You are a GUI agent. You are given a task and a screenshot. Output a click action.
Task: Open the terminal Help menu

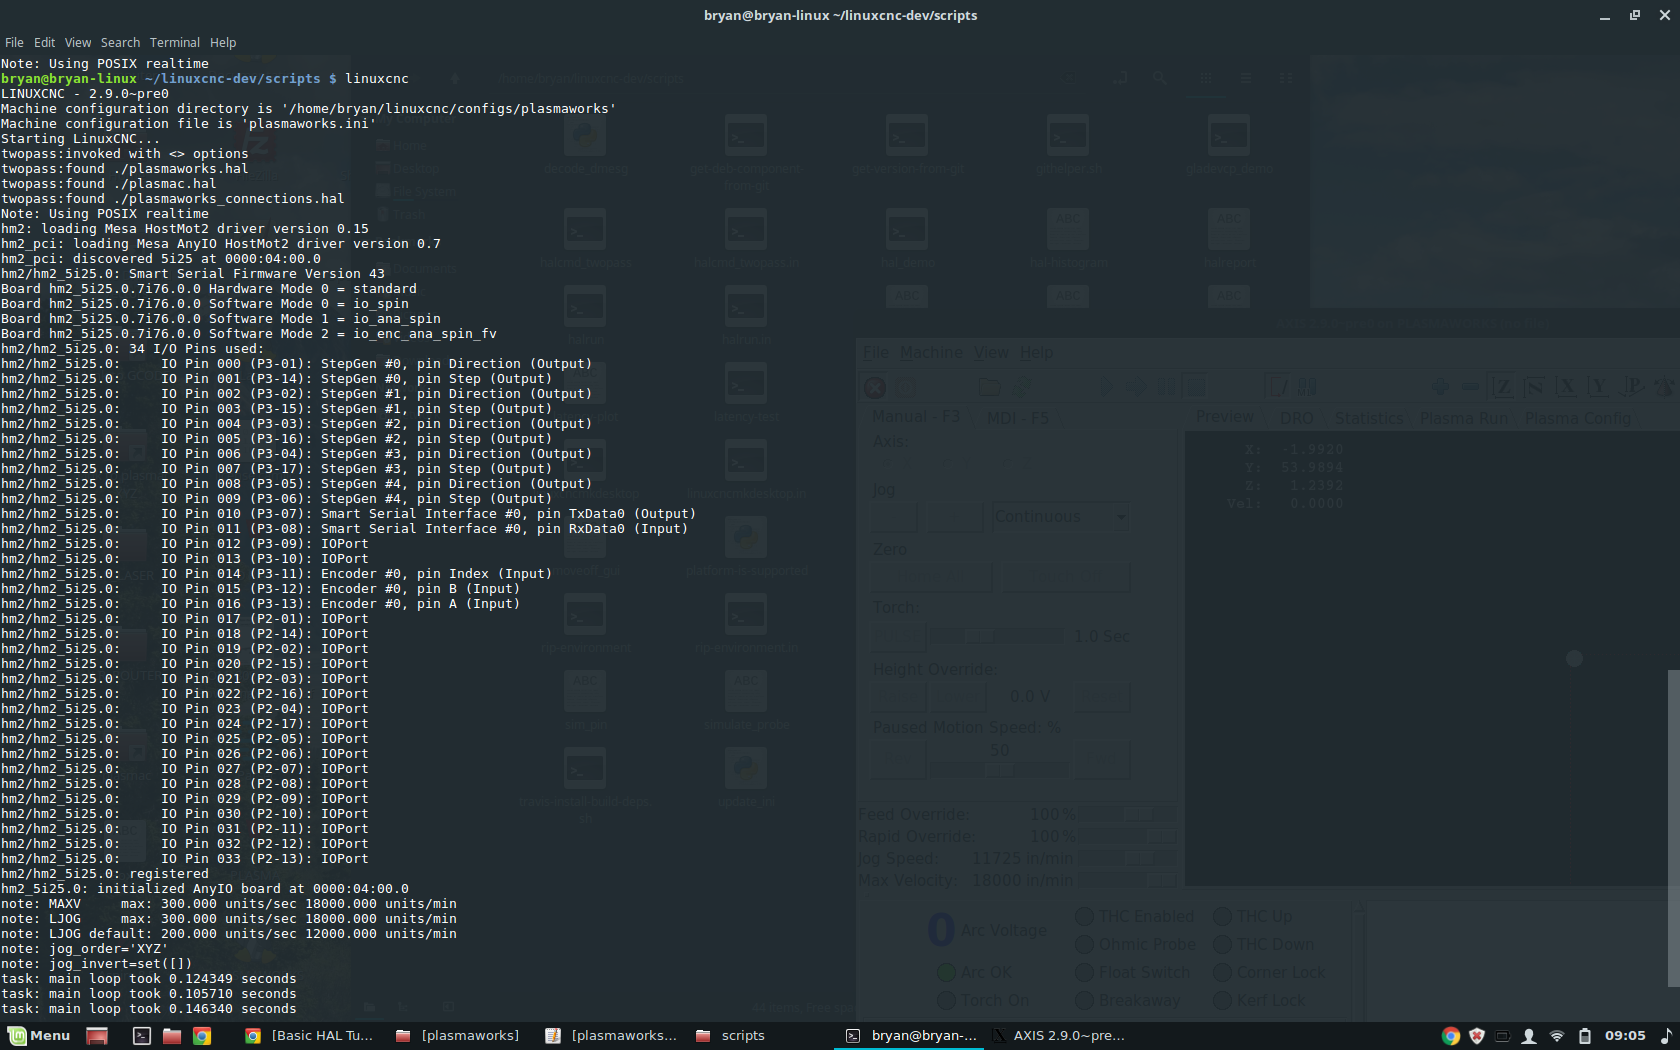point(223,43)
